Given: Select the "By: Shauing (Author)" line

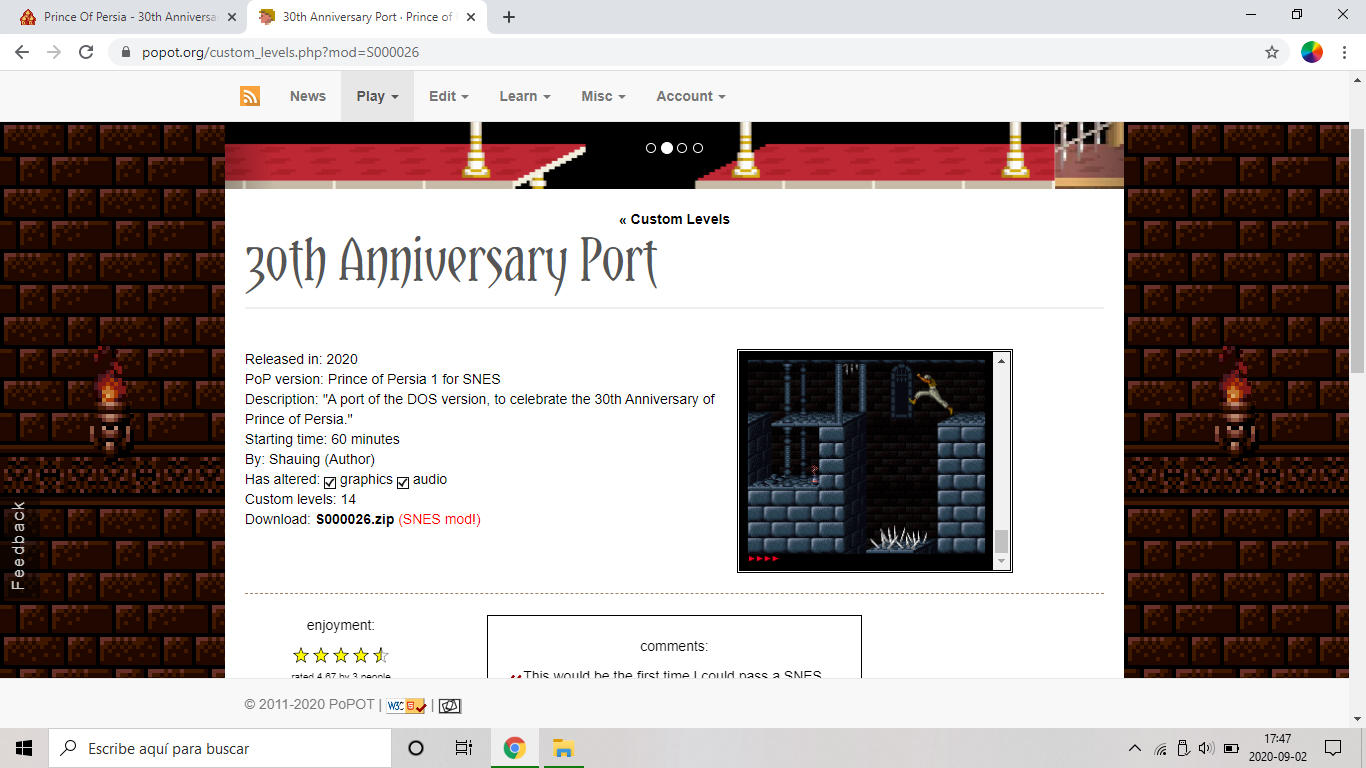Looking at the screenshot, I should click(x=310, y=459).
